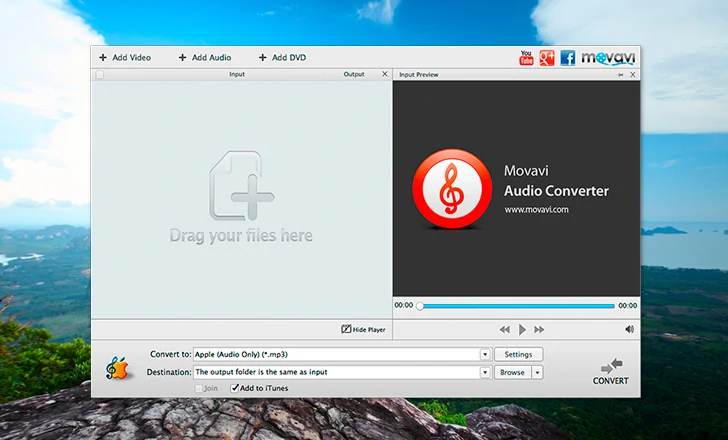Viewport: 728px width, 440px height.
Task: Click the Add DVD button
Action: pyautogui.click(x=282, y=58)
